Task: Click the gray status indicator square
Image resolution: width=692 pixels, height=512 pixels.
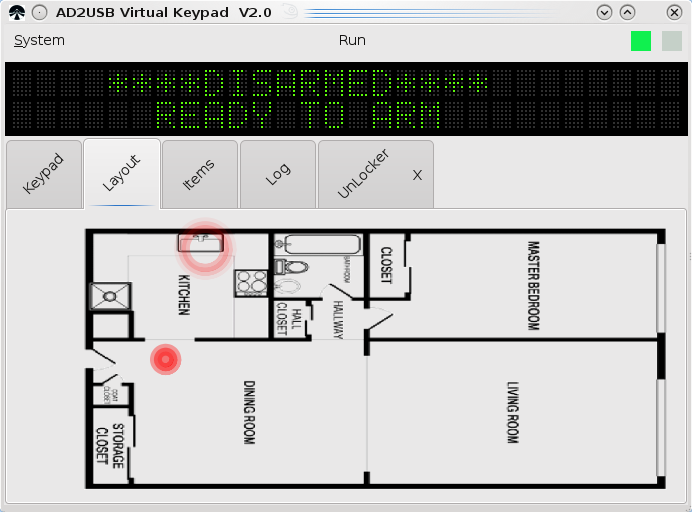Action: (x=672, y=41)
